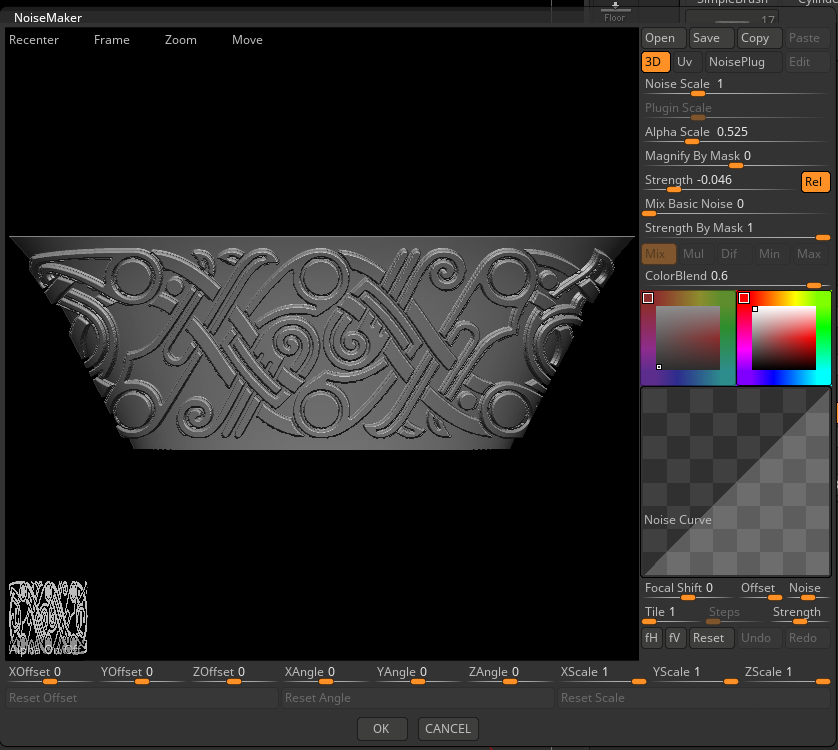
Task: Click inside the Noise Curve graph
Action: (736, 482)
